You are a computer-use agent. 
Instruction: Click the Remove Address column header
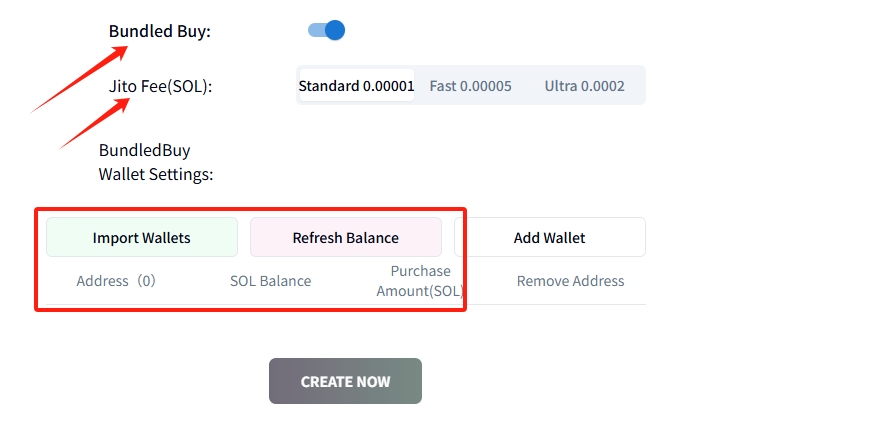570,281
